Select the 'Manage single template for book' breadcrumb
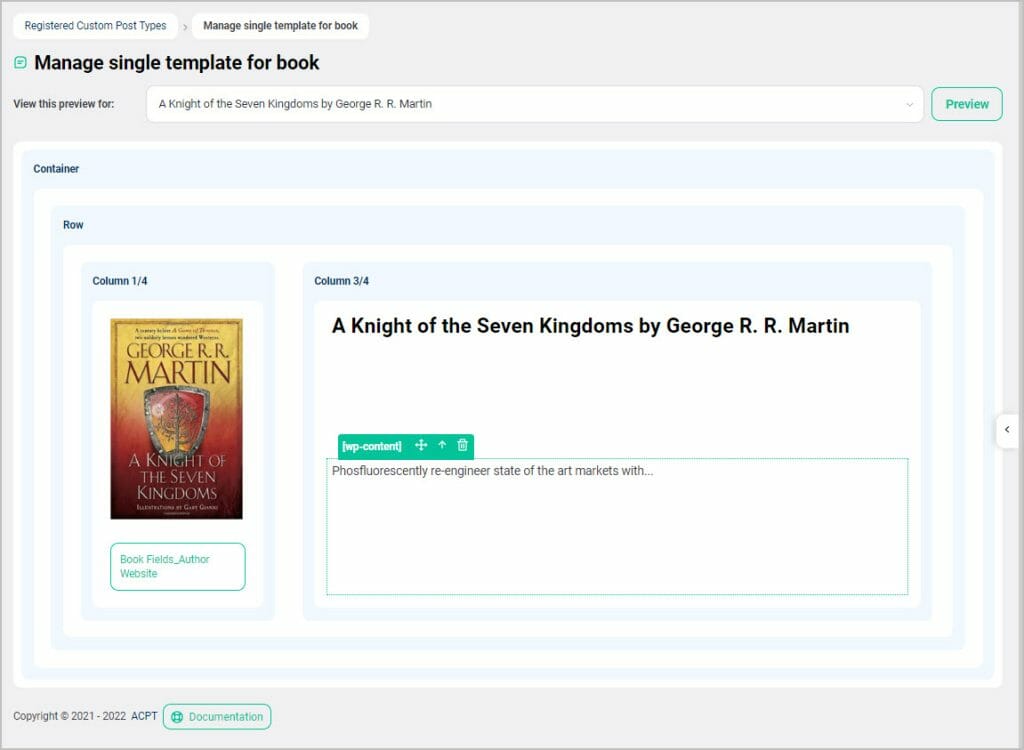This screenshot has width=1024, height=750. [280, 26]
